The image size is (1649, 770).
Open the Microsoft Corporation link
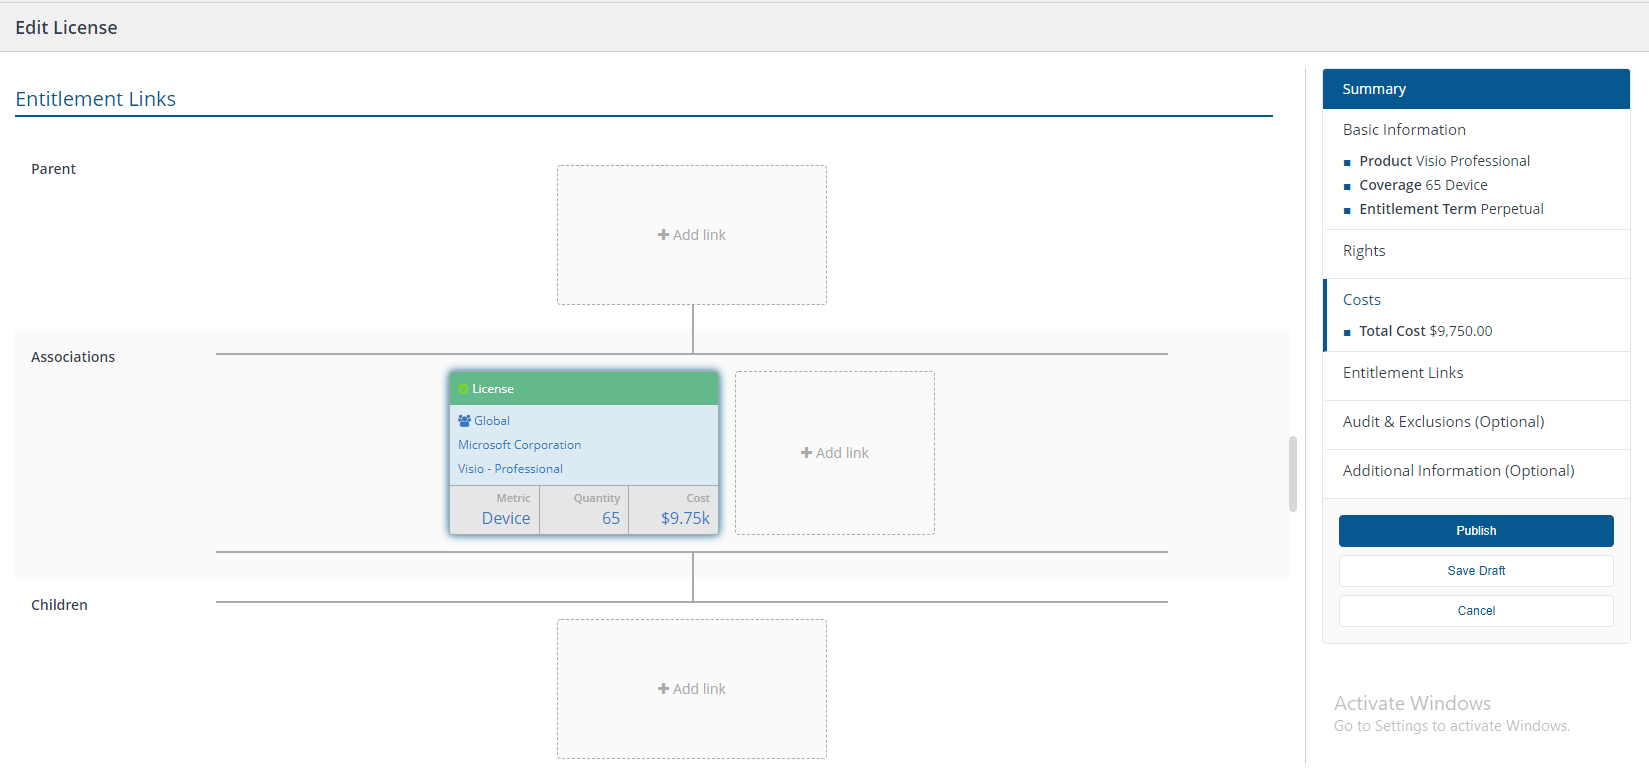pos(519,445)
